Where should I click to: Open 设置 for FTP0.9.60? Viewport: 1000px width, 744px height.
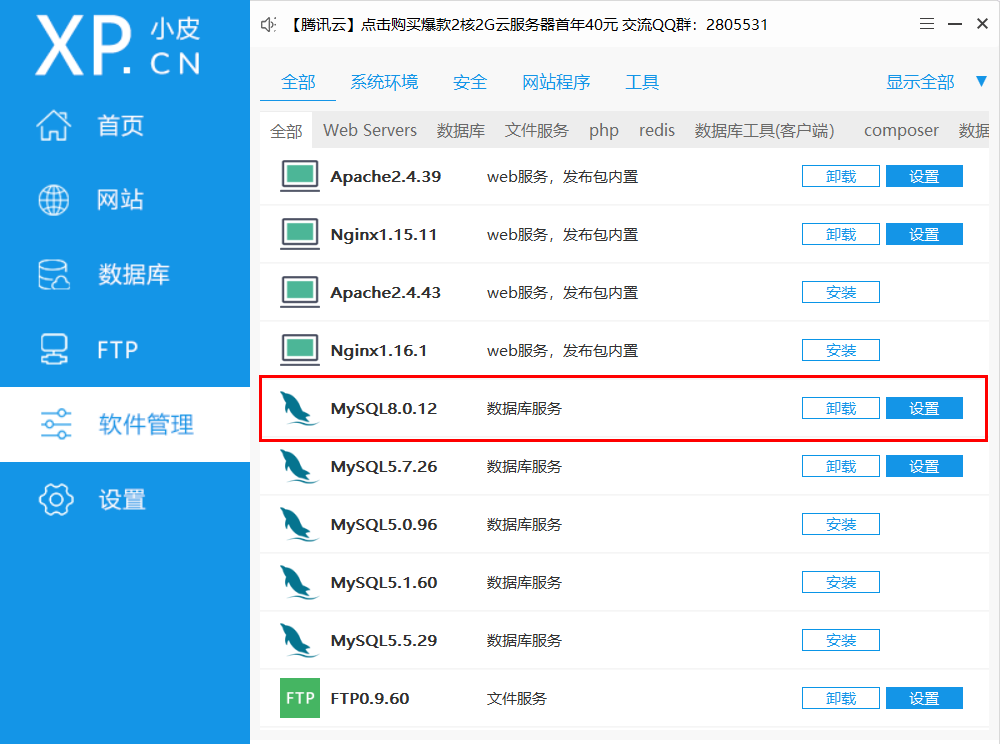pyautogui.click(x=924, y=698)
